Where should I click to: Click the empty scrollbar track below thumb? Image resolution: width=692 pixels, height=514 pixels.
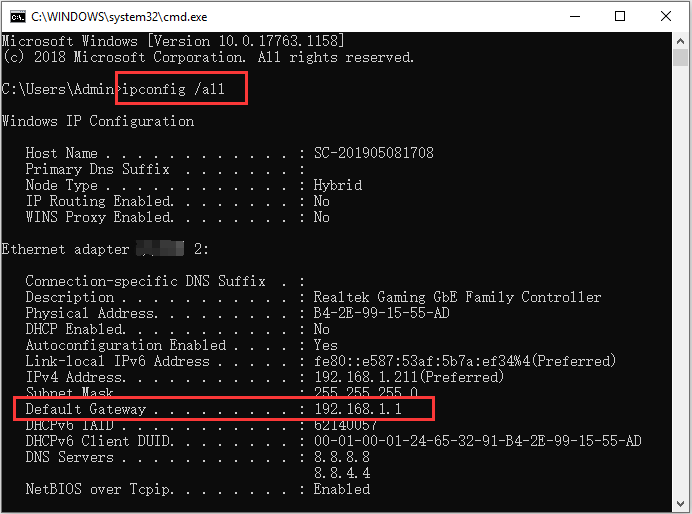coord(681,282)
